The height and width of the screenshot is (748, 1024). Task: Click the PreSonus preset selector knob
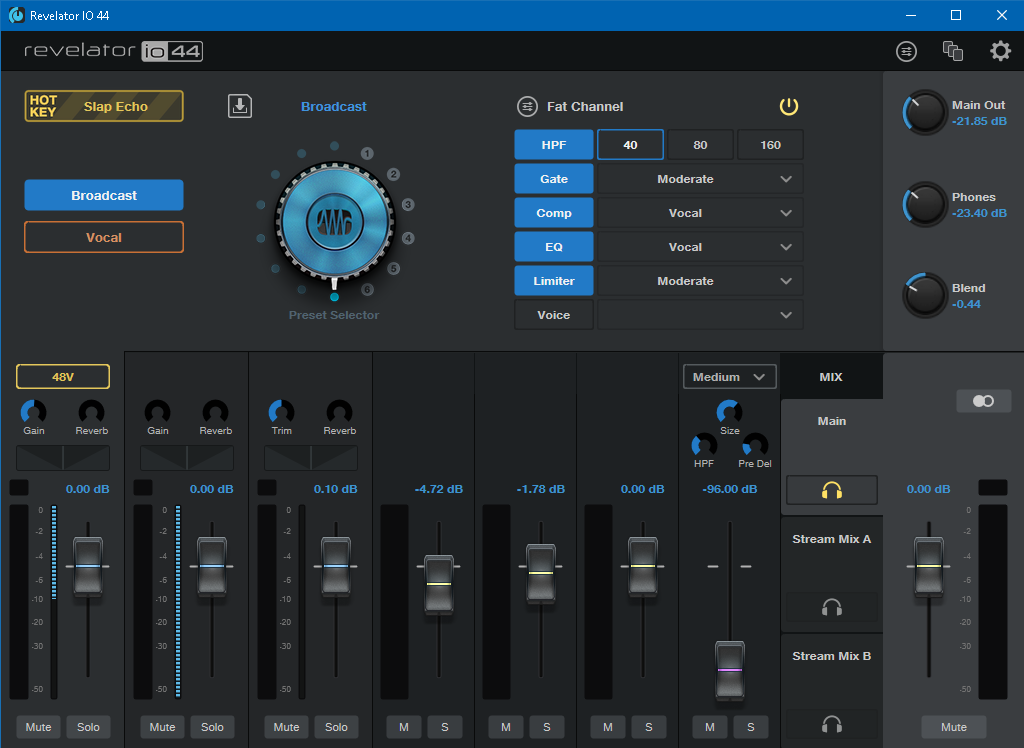click(334, 222)
